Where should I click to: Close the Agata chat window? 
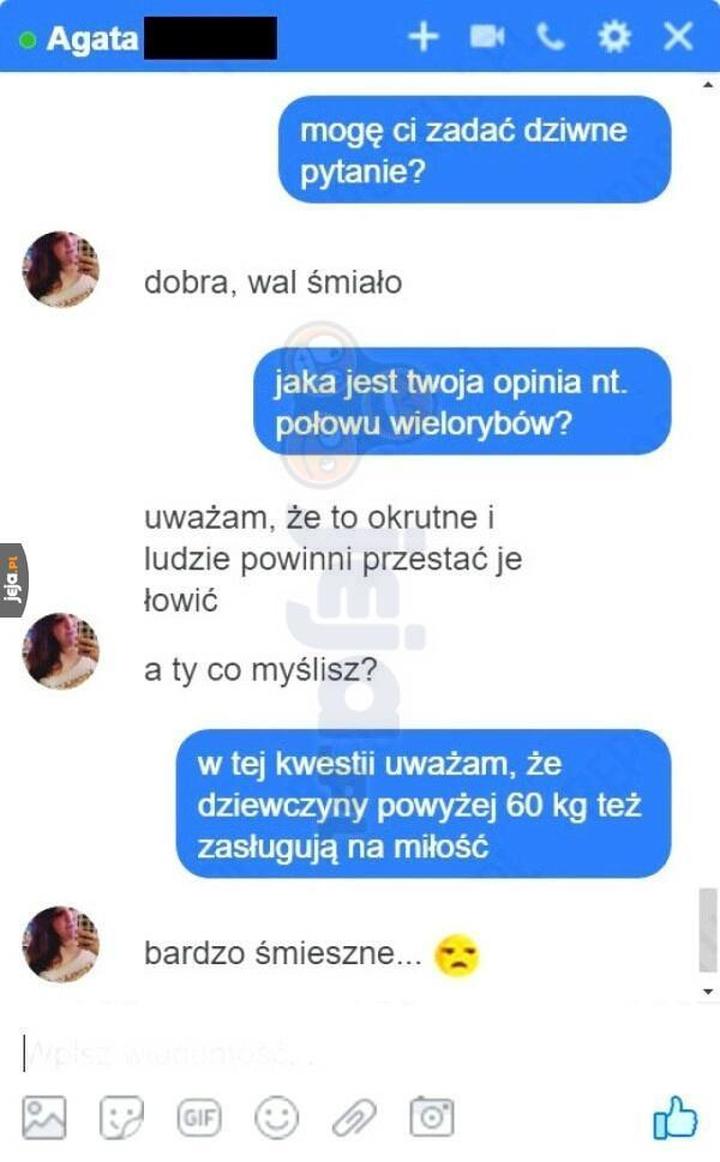pyautogui.click(x=678, y=36)
